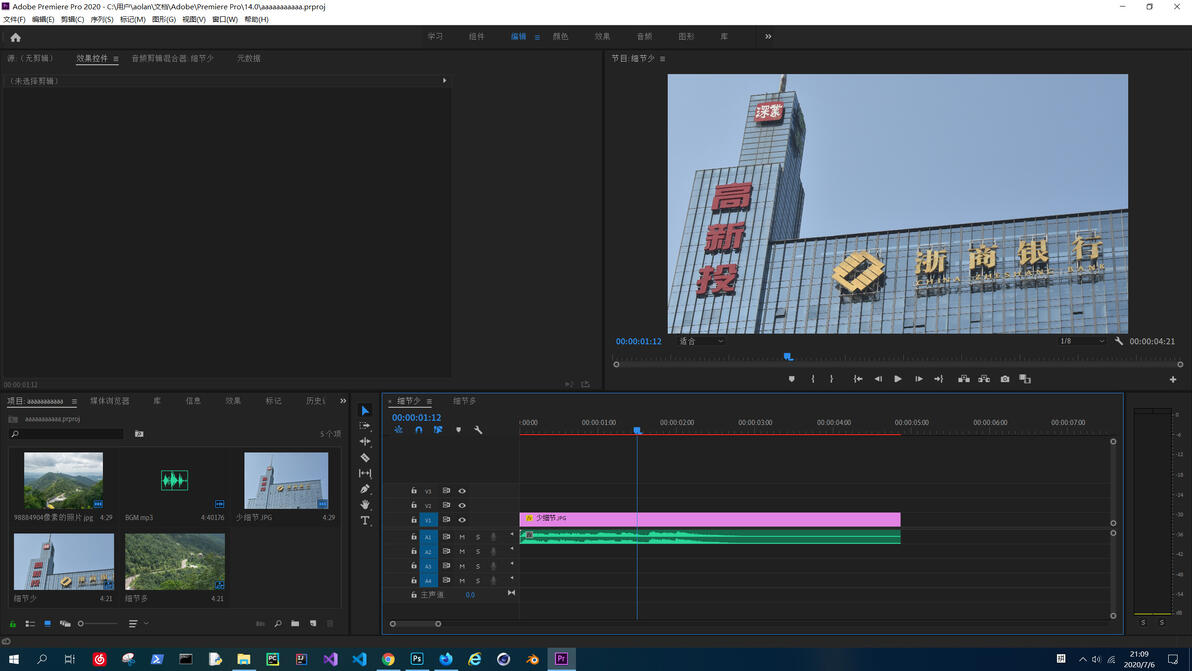The image size is (1192, 671).
Task: Add marker in timeline panel
Action: point(458,430)
